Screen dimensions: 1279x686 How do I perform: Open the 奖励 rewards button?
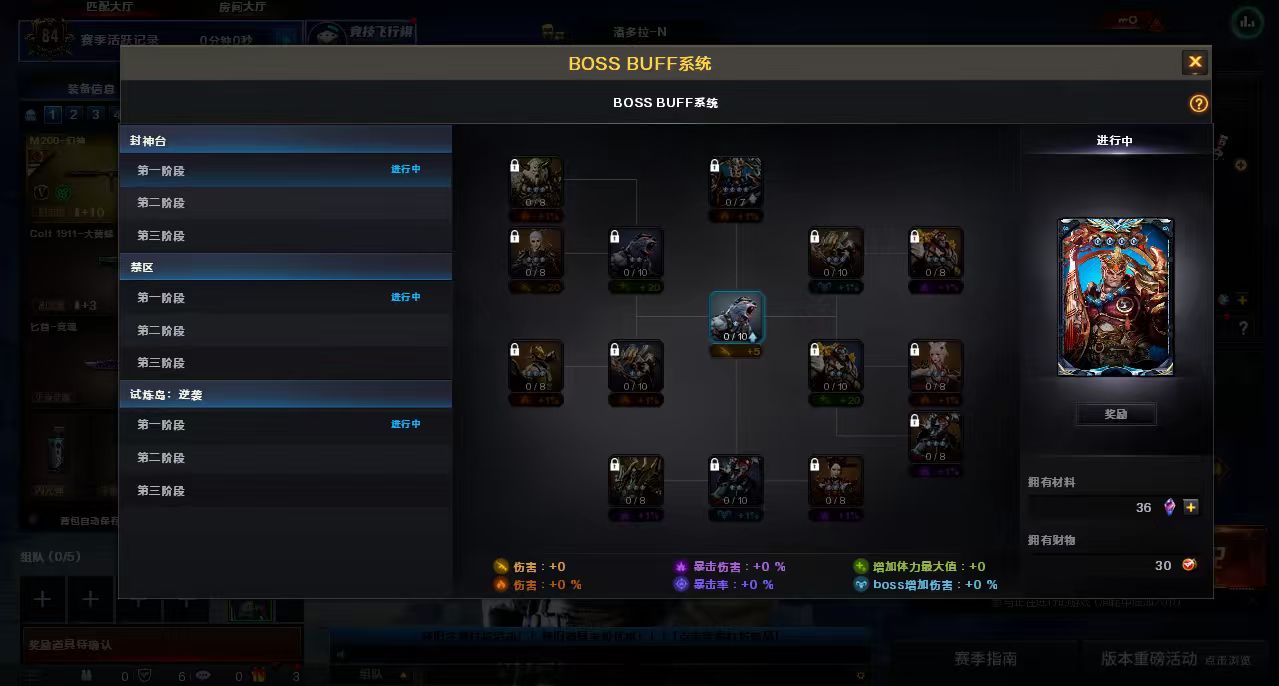click(x=1116, y=414)
